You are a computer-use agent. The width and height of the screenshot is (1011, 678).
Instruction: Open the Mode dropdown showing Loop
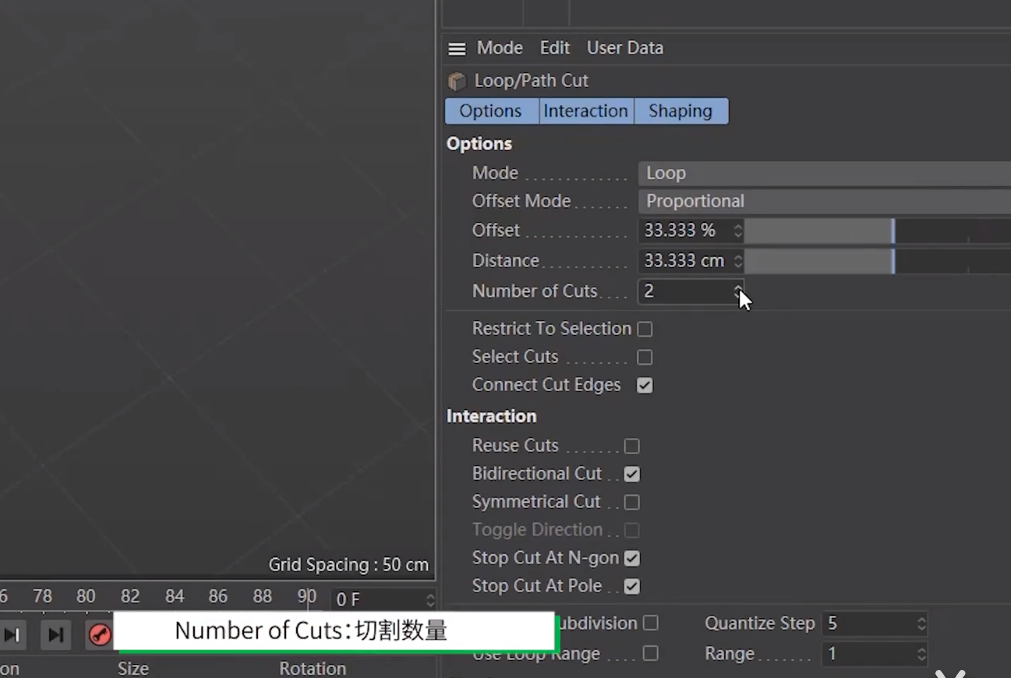pyautogui.click(x=825, y=173)
